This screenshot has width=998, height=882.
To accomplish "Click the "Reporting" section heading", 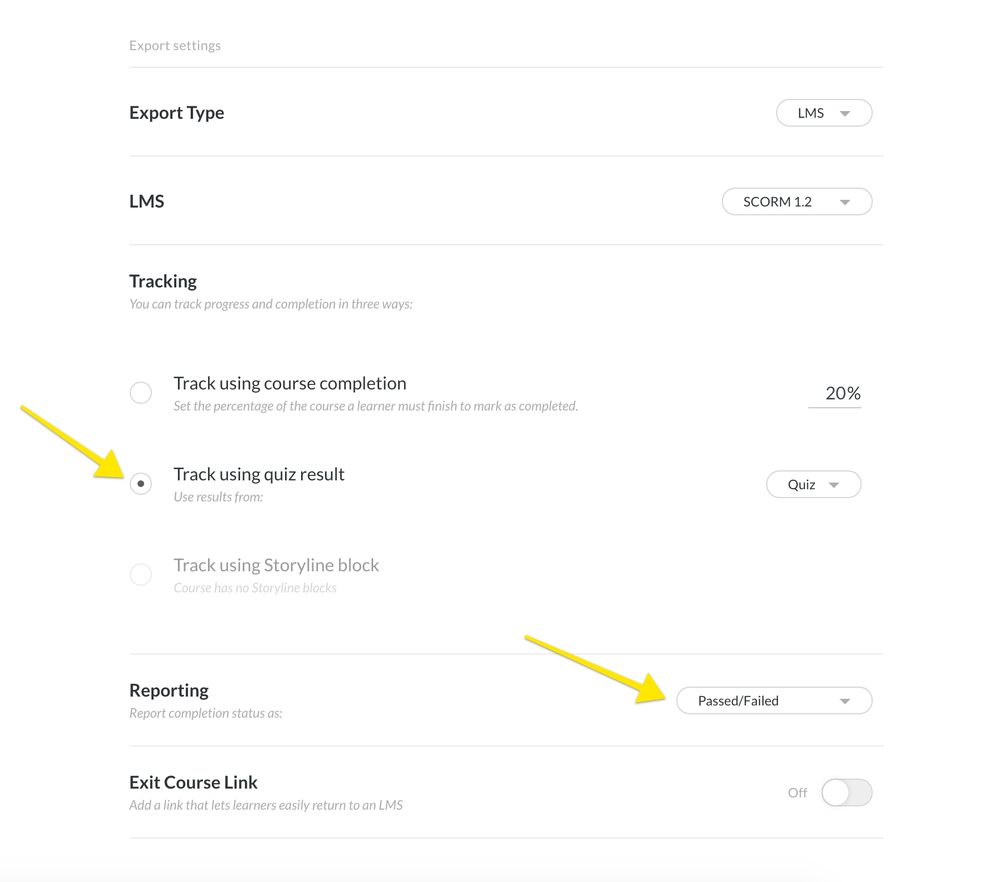I will [169, 690].
